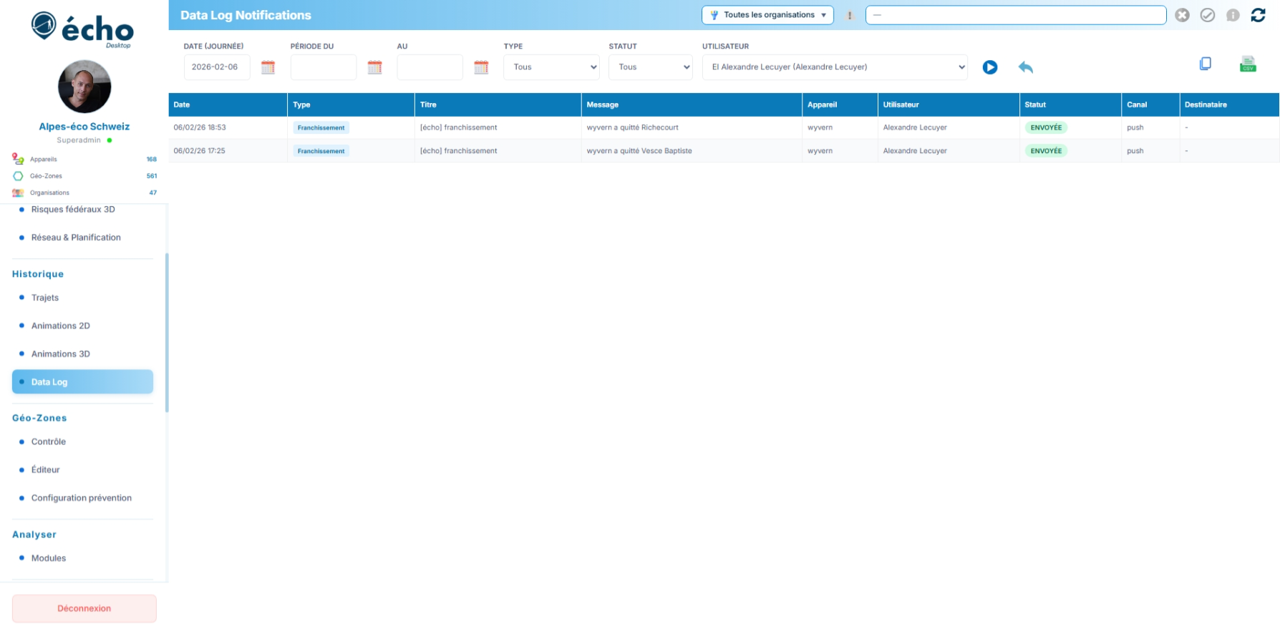Click the Déconnexion button
The image size is (1280, 634).
pyautogui.click(x=83, y=608)
